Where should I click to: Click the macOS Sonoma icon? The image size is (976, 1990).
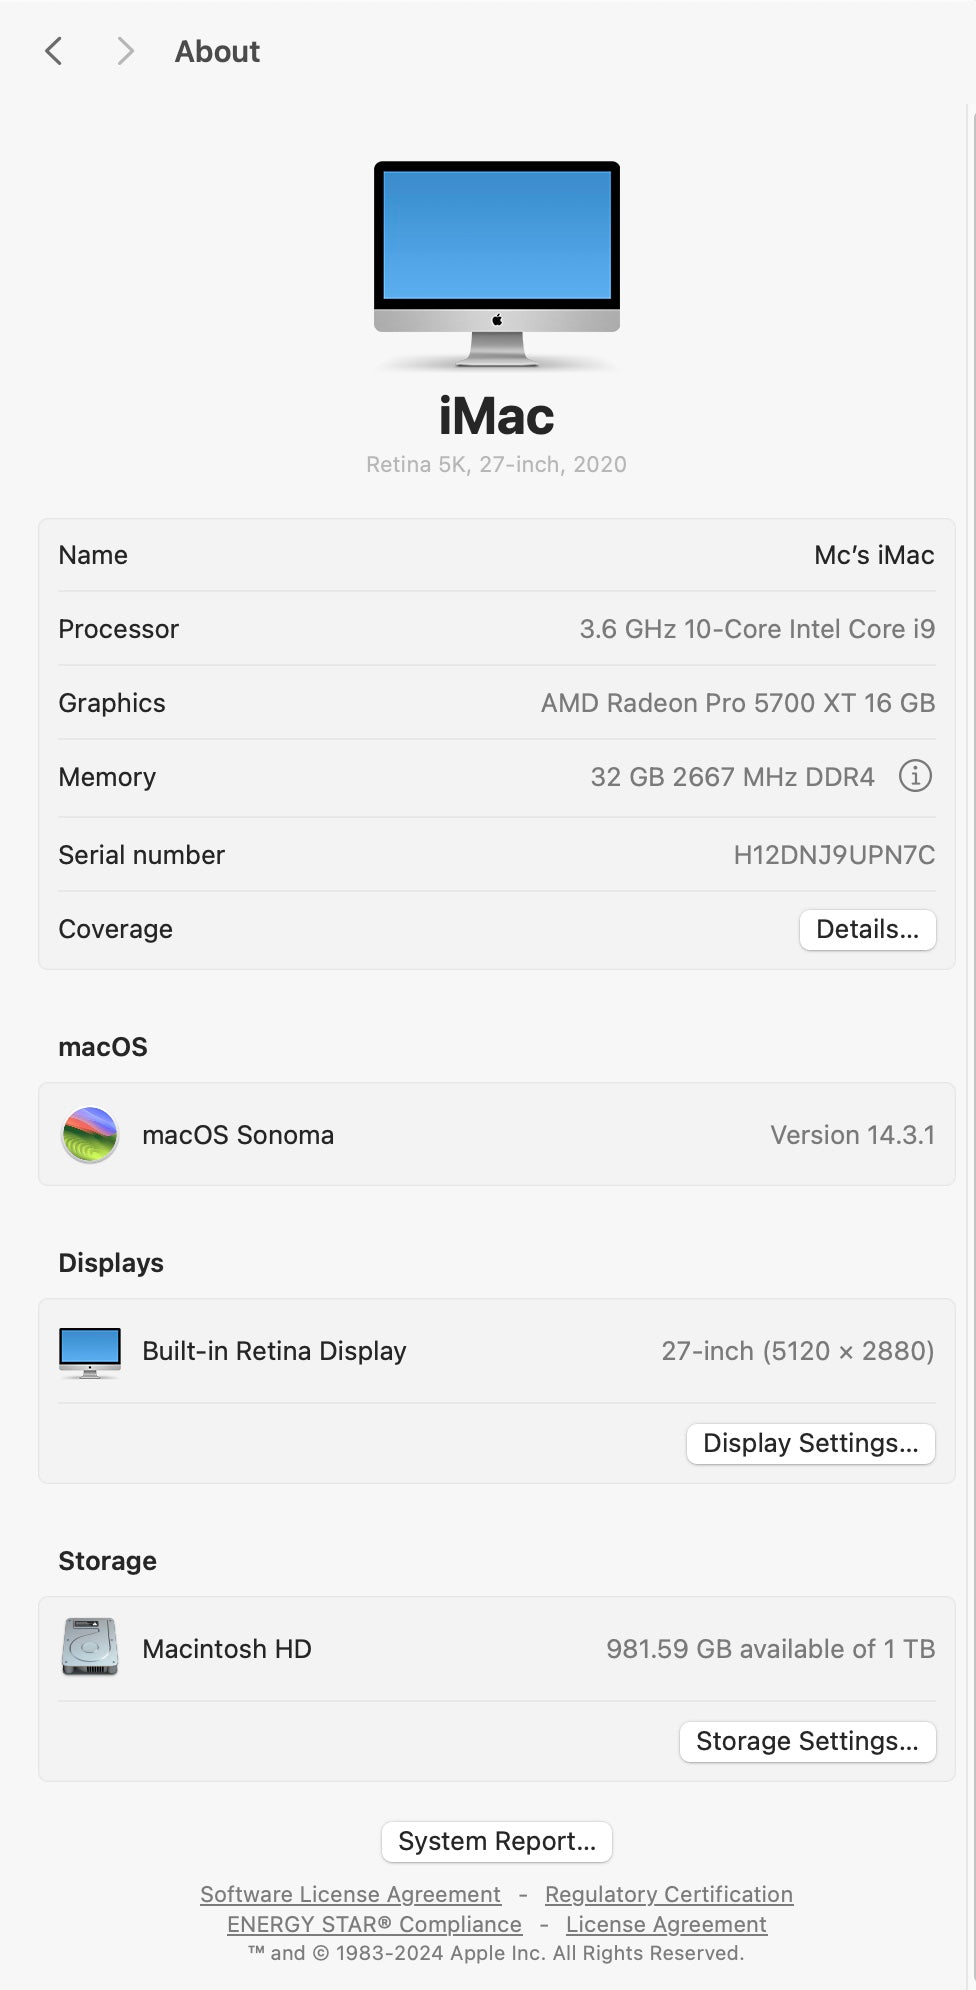pos(90,1135)
